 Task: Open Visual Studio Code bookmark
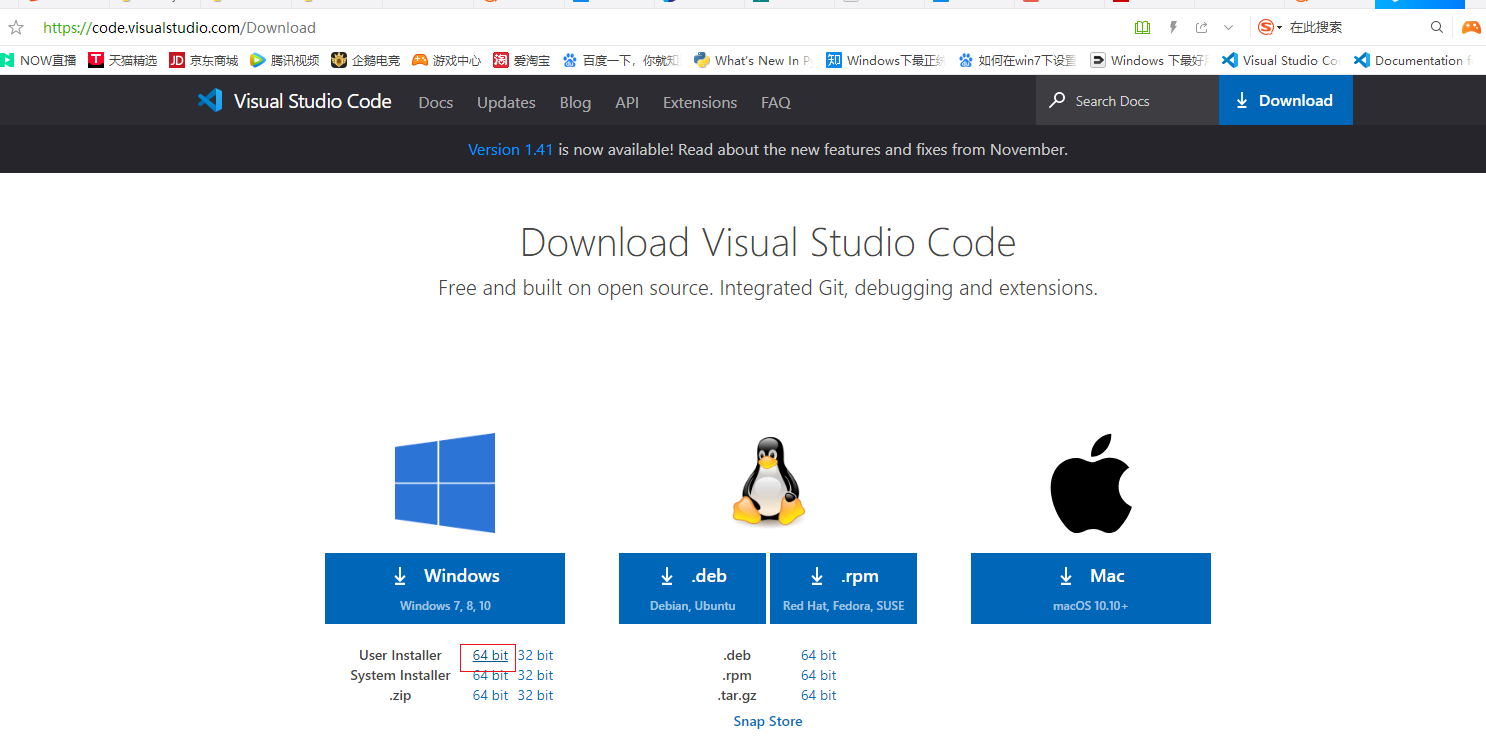1281,60
